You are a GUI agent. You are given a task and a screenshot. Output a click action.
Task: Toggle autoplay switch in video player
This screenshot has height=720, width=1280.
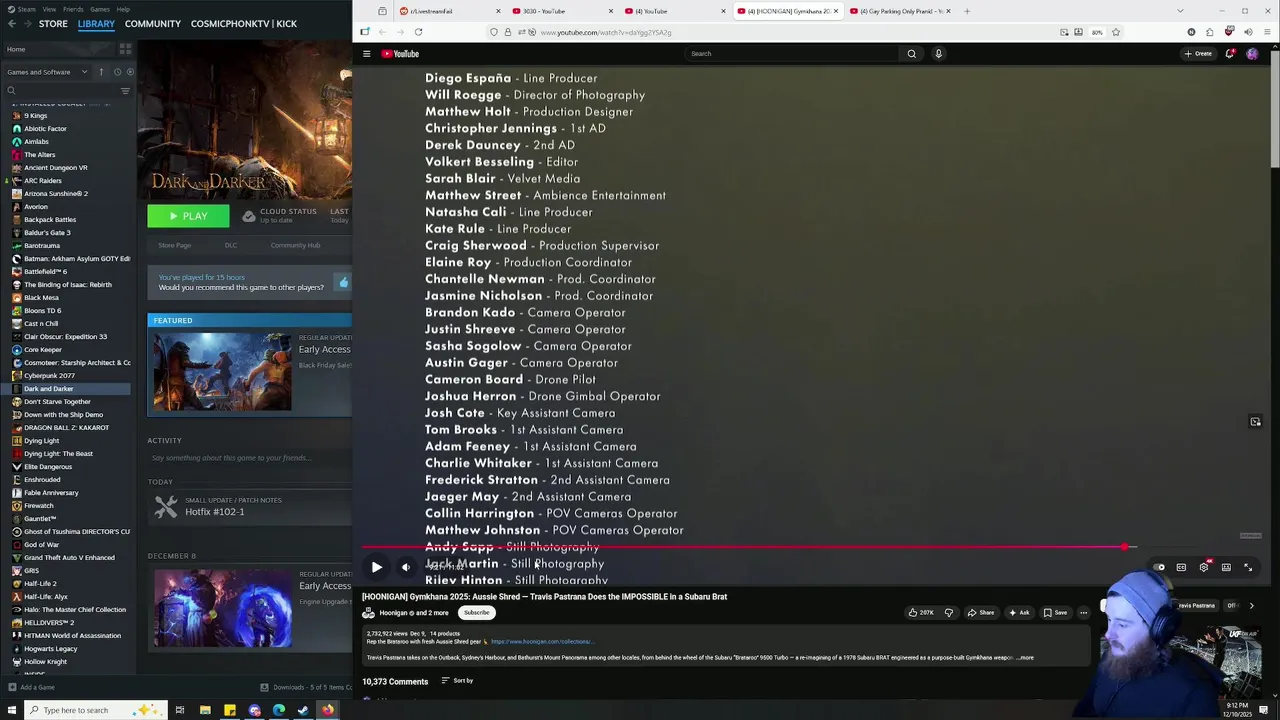(x=1159, y=567)
